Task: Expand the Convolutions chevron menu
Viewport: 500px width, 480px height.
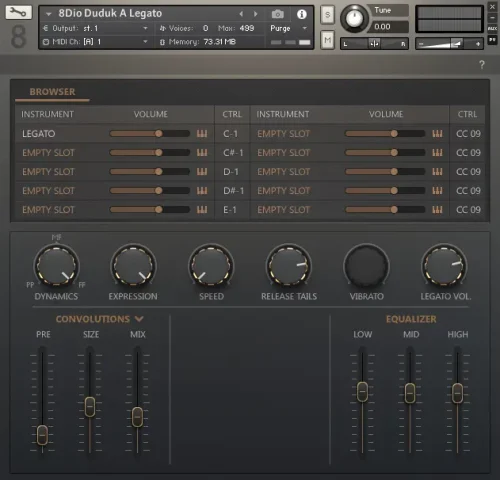Action: (x=139, y=319)
